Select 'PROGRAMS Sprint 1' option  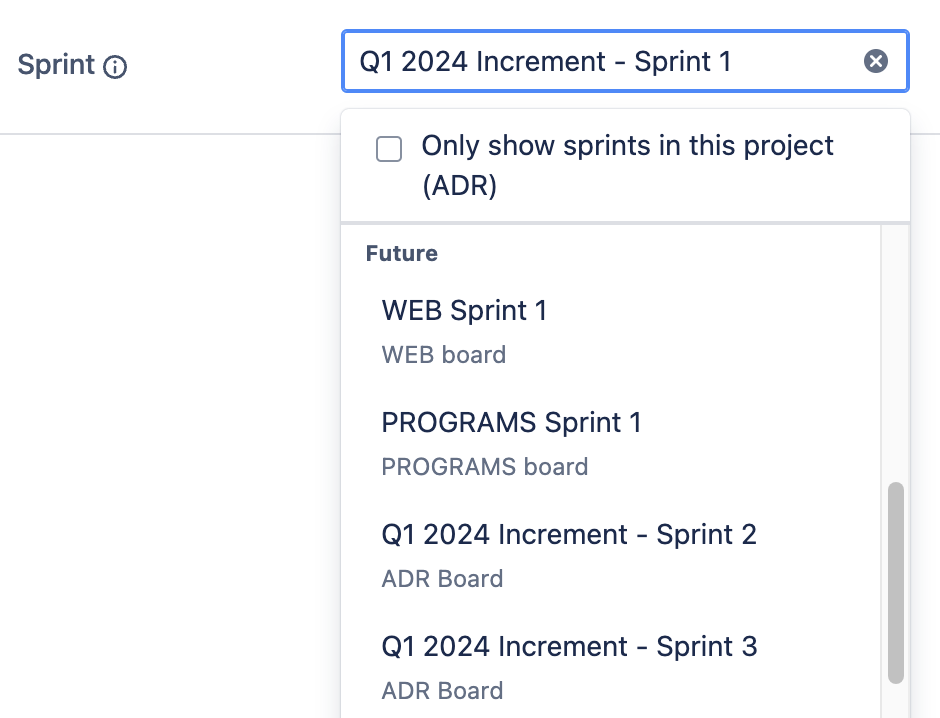[x=512, y=423]
